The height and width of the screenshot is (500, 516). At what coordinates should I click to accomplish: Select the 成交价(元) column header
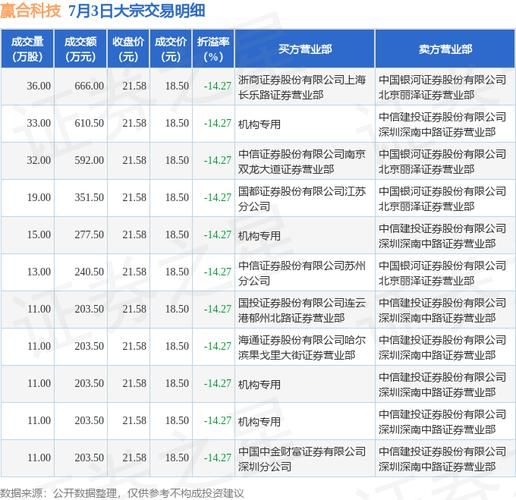[171, 49]
